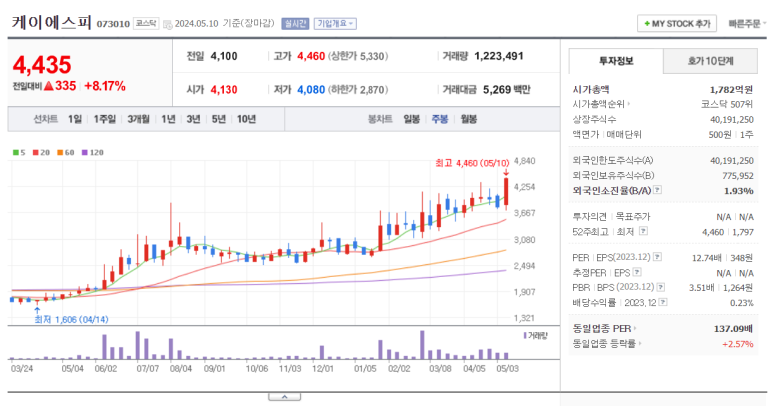Viewport: 773px width, 406px height.
Task: Click the 외국인소진율 value 1.93%
Action: click(738, 191)
